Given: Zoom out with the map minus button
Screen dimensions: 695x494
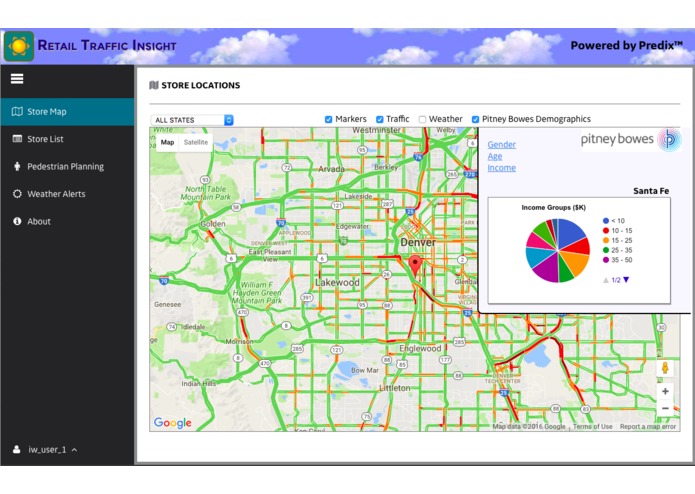Looking at the screenshot, I should [x=665, y=408].
